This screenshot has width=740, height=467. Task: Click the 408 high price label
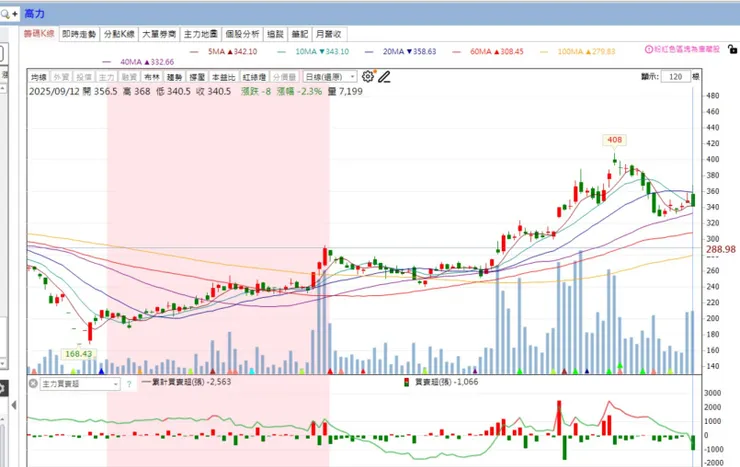click(614, 140)
